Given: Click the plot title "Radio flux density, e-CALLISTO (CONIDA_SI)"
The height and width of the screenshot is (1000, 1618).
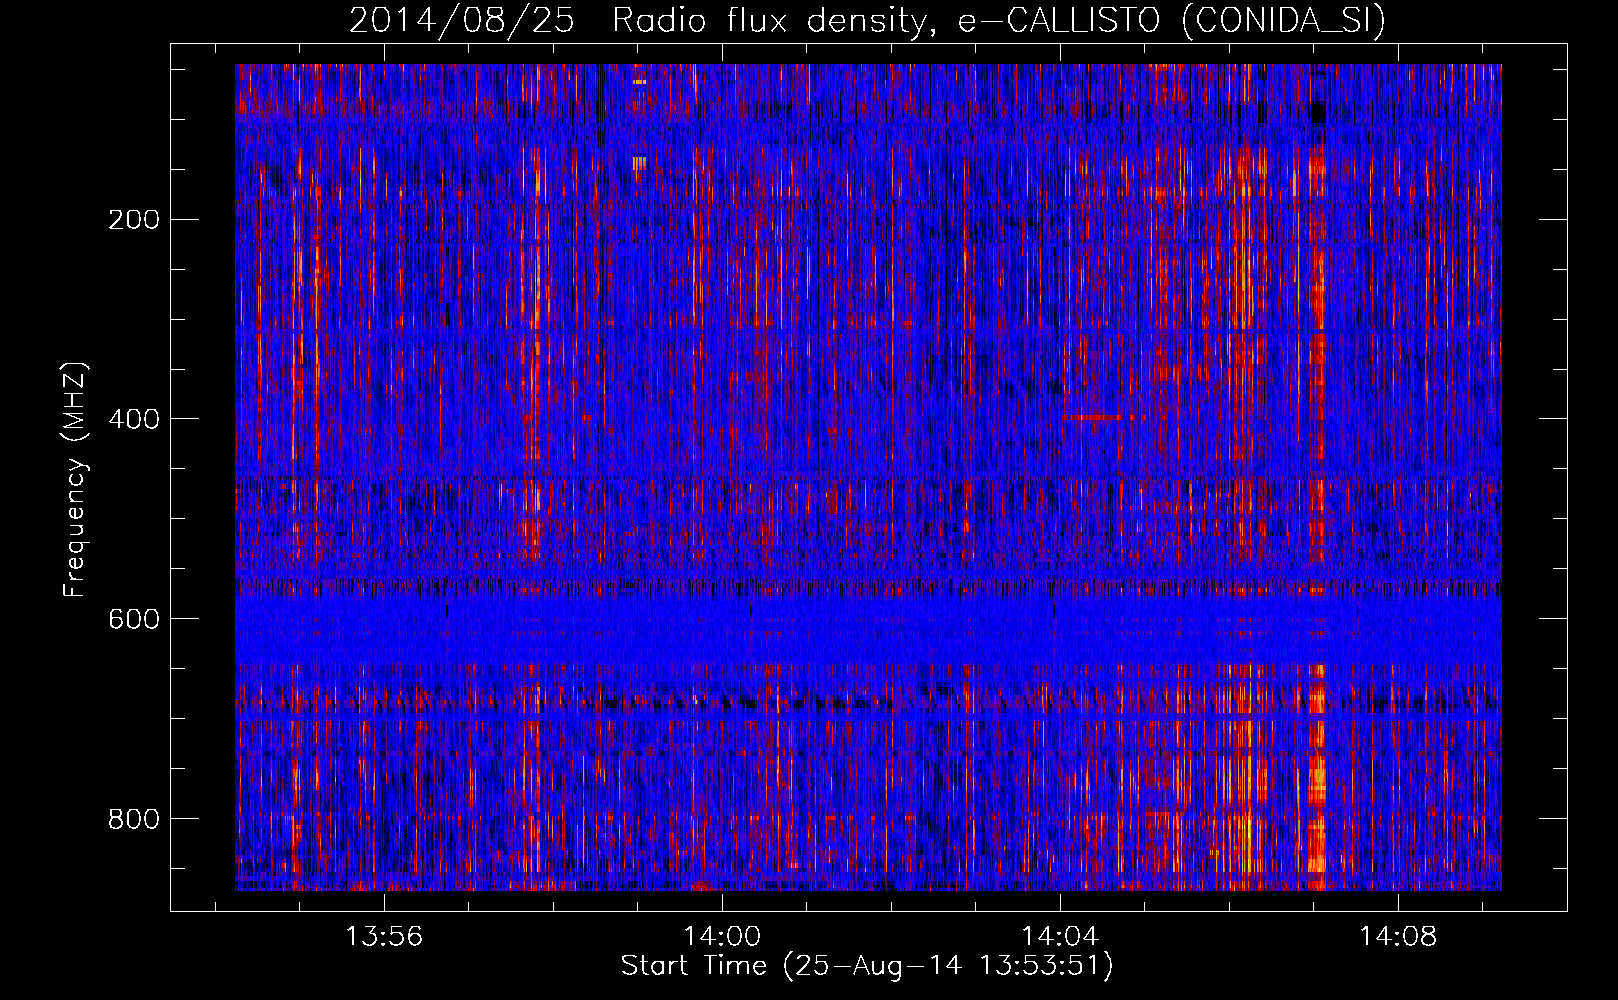Looking at the screenshot, I should 999,20.
